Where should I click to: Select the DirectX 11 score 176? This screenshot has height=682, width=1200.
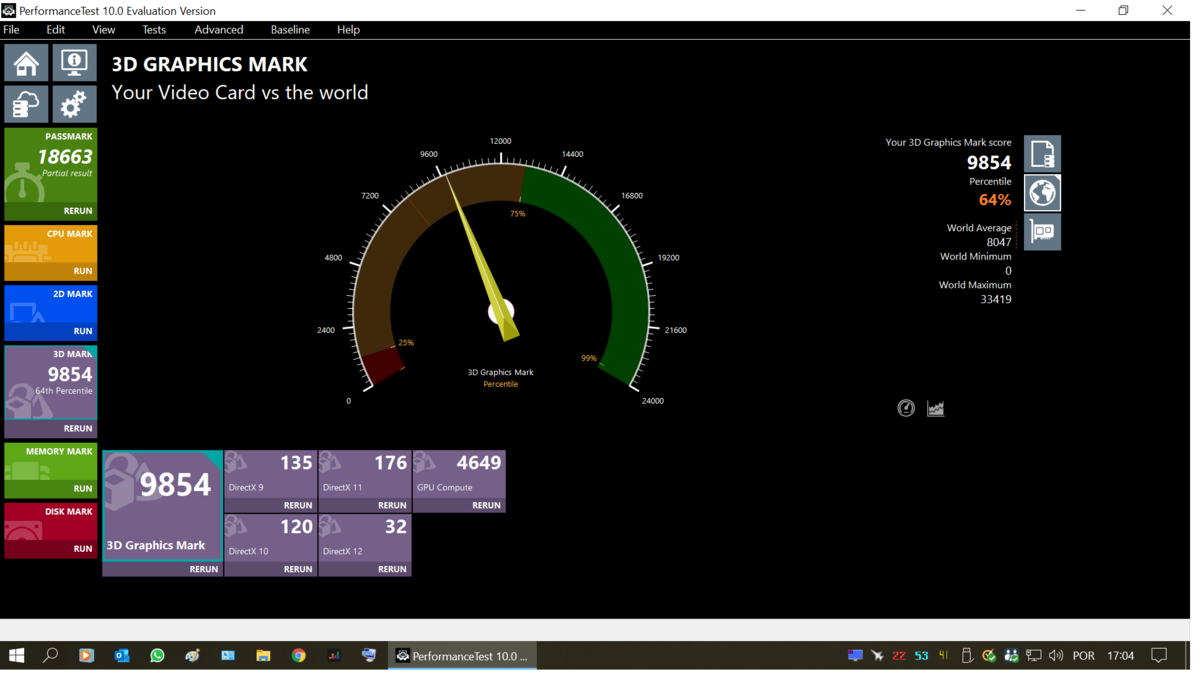[390, 463]
